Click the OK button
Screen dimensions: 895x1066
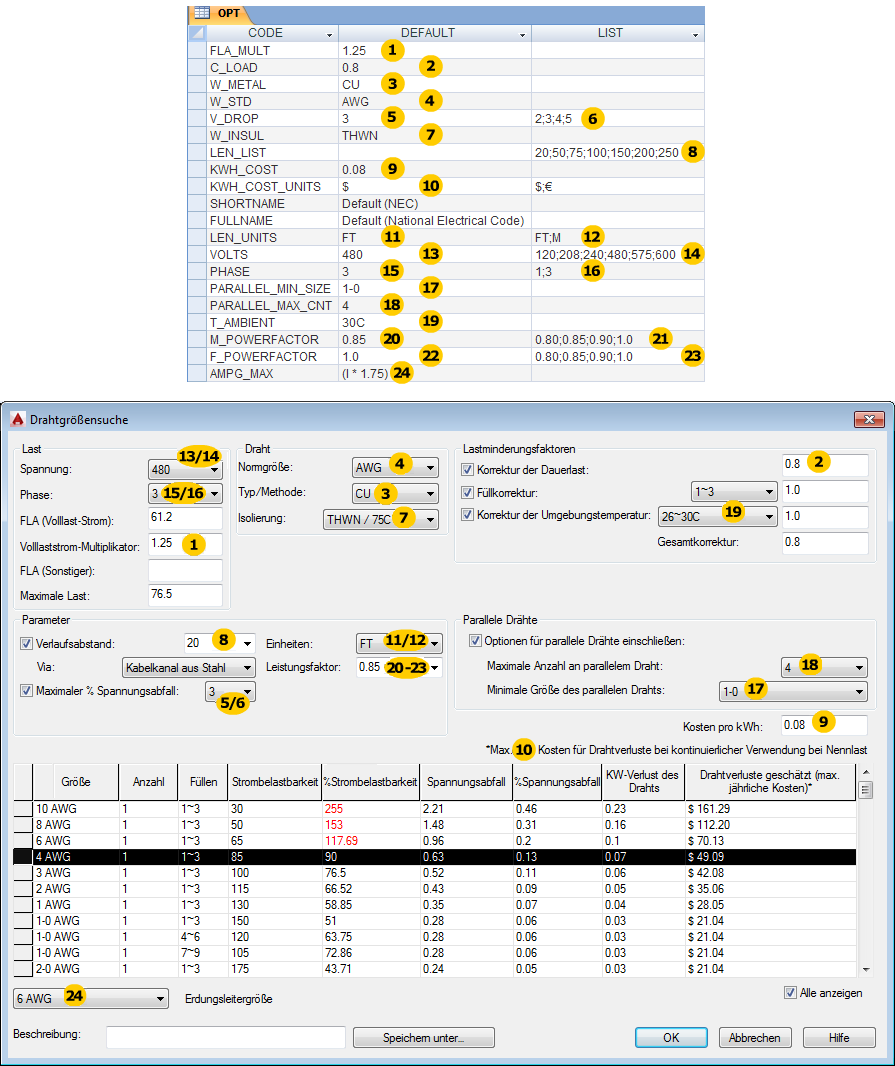671,1037
